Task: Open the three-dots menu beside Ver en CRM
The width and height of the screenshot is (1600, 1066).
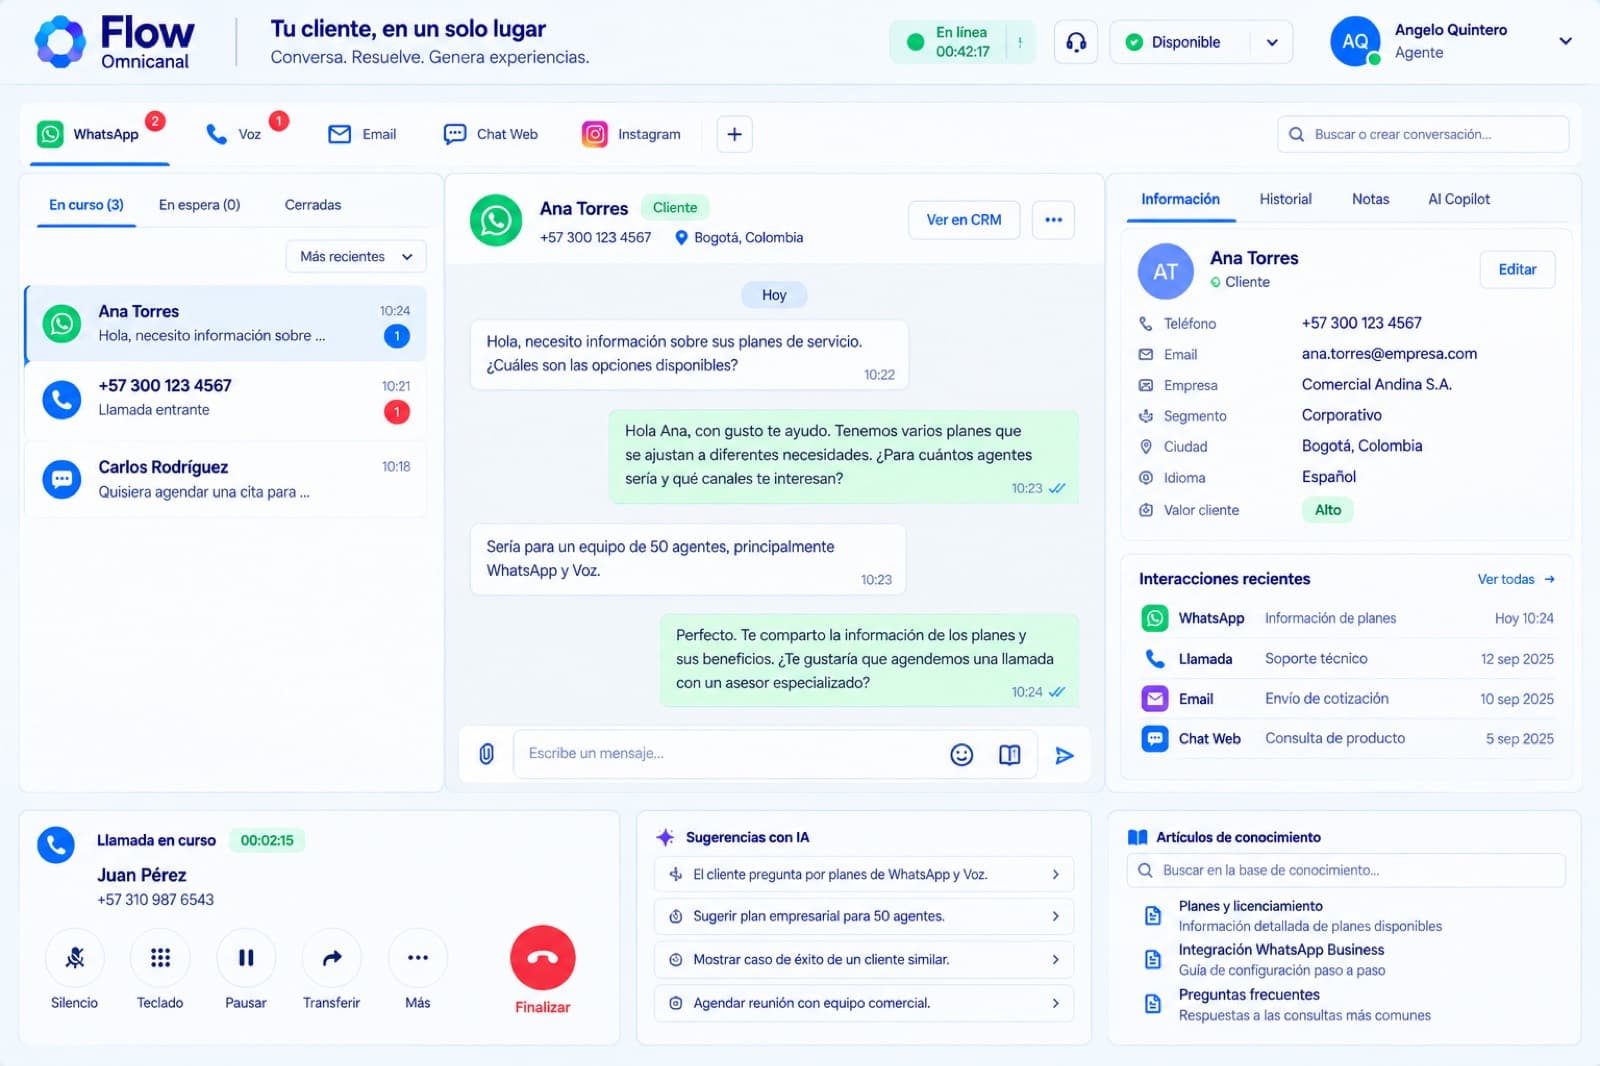Action: tap(1053, 220)
